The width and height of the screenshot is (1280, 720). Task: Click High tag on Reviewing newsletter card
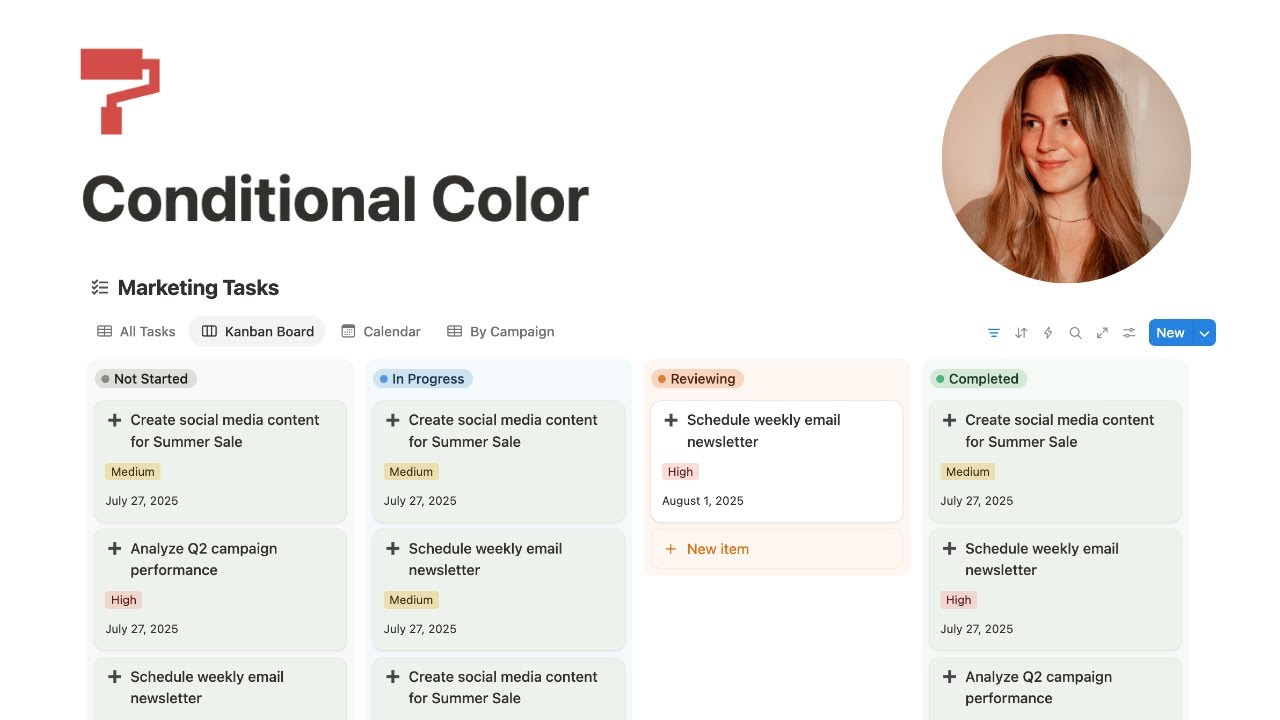click(680, 472)
